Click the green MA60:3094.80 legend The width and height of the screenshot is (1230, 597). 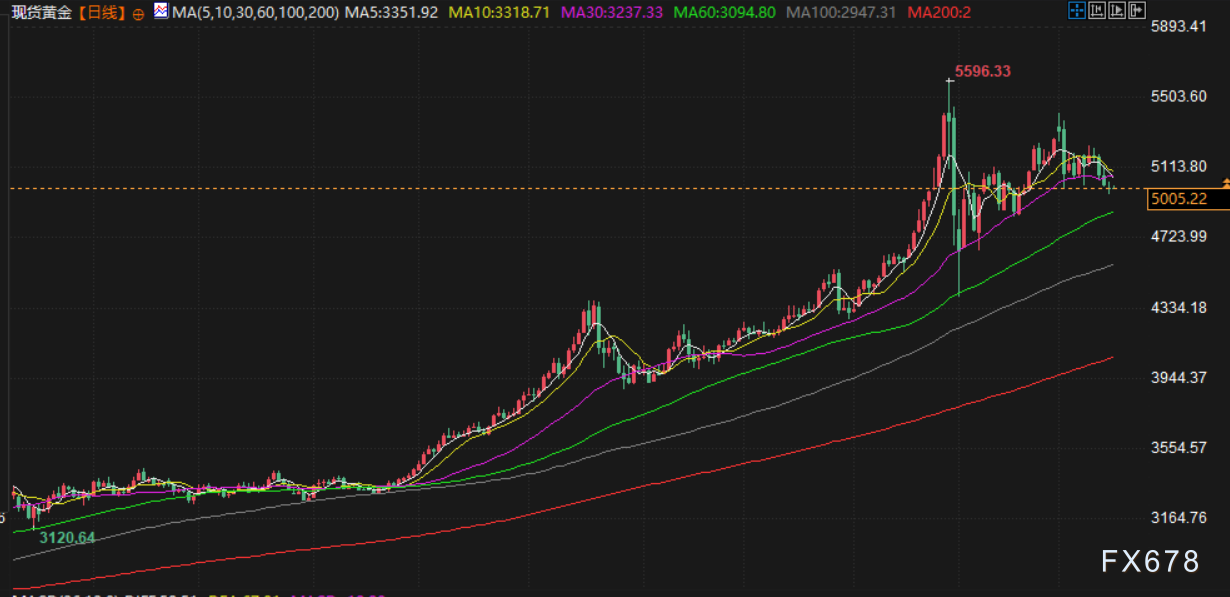(x=725, y=13)
